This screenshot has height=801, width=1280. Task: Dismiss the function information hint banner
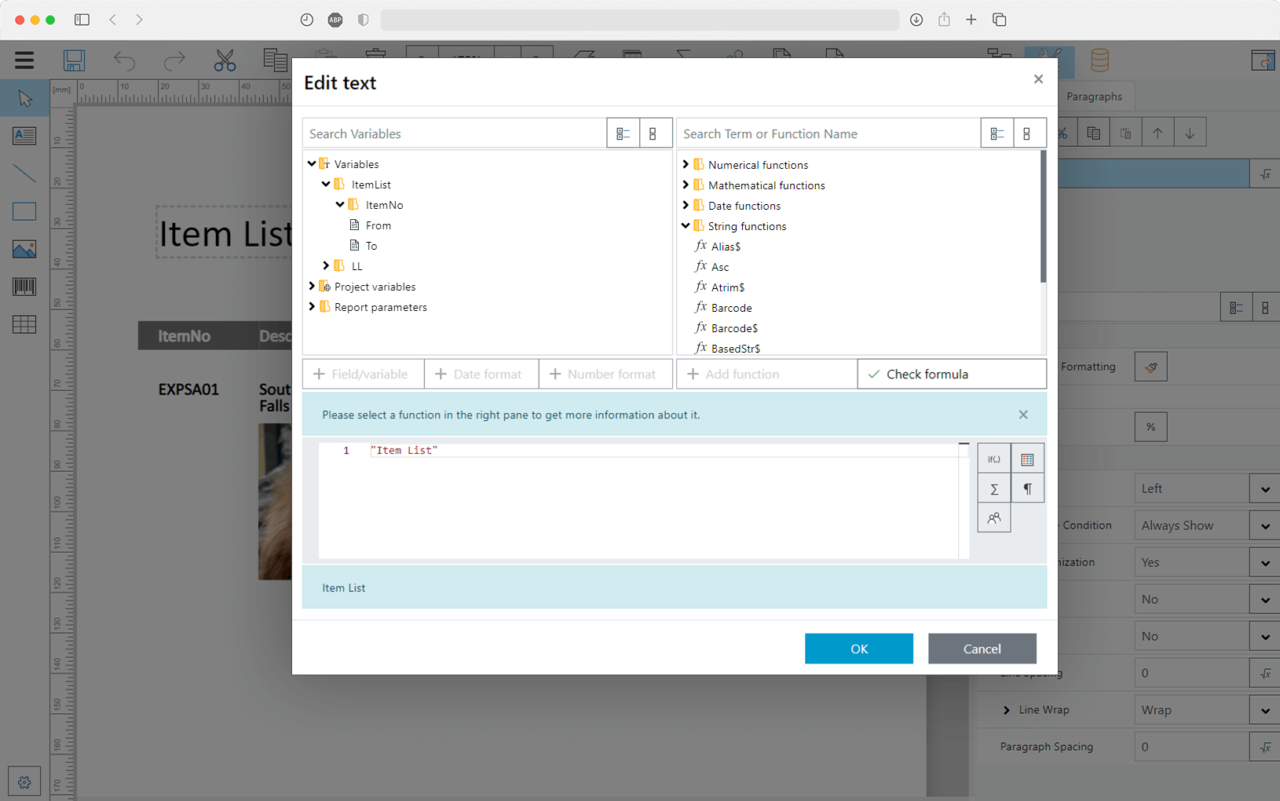click(x=1023, y=413)
